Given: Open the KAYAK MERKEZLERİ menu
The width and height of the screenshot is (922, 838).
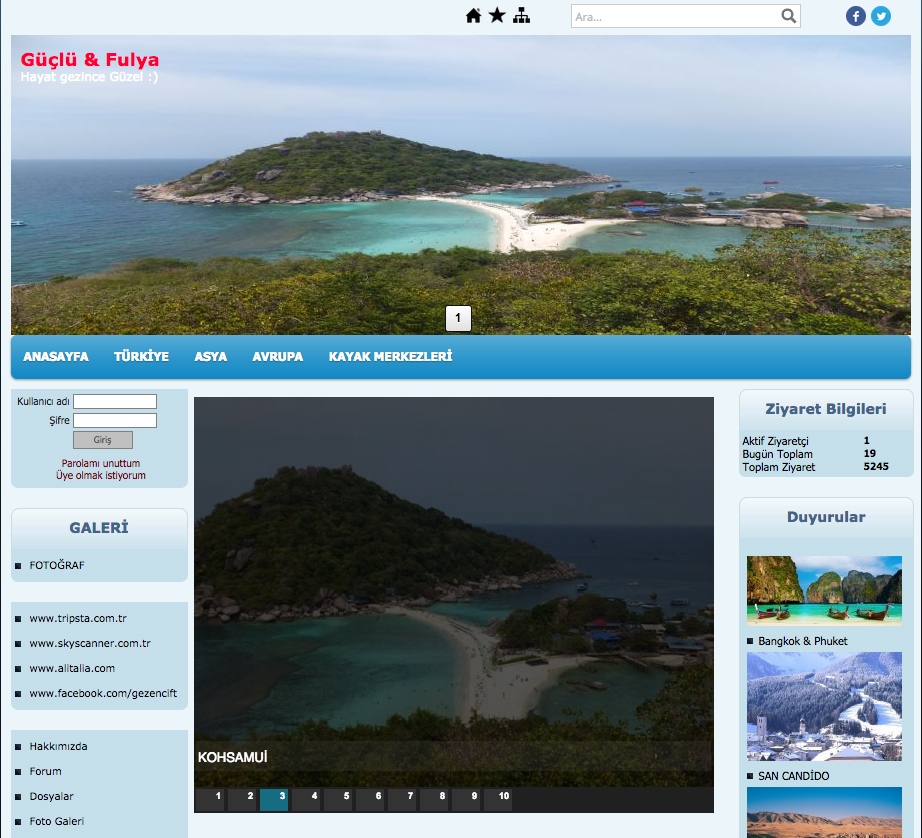Looking at the screenshot, I should [x=390, y=357].
